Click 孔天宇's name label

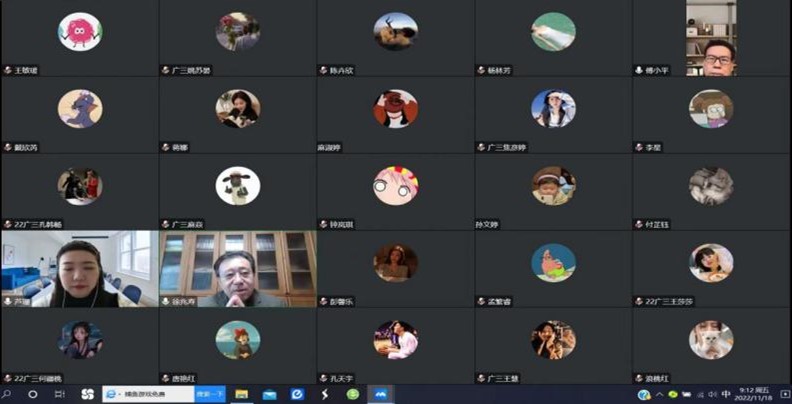click(342, 378)
